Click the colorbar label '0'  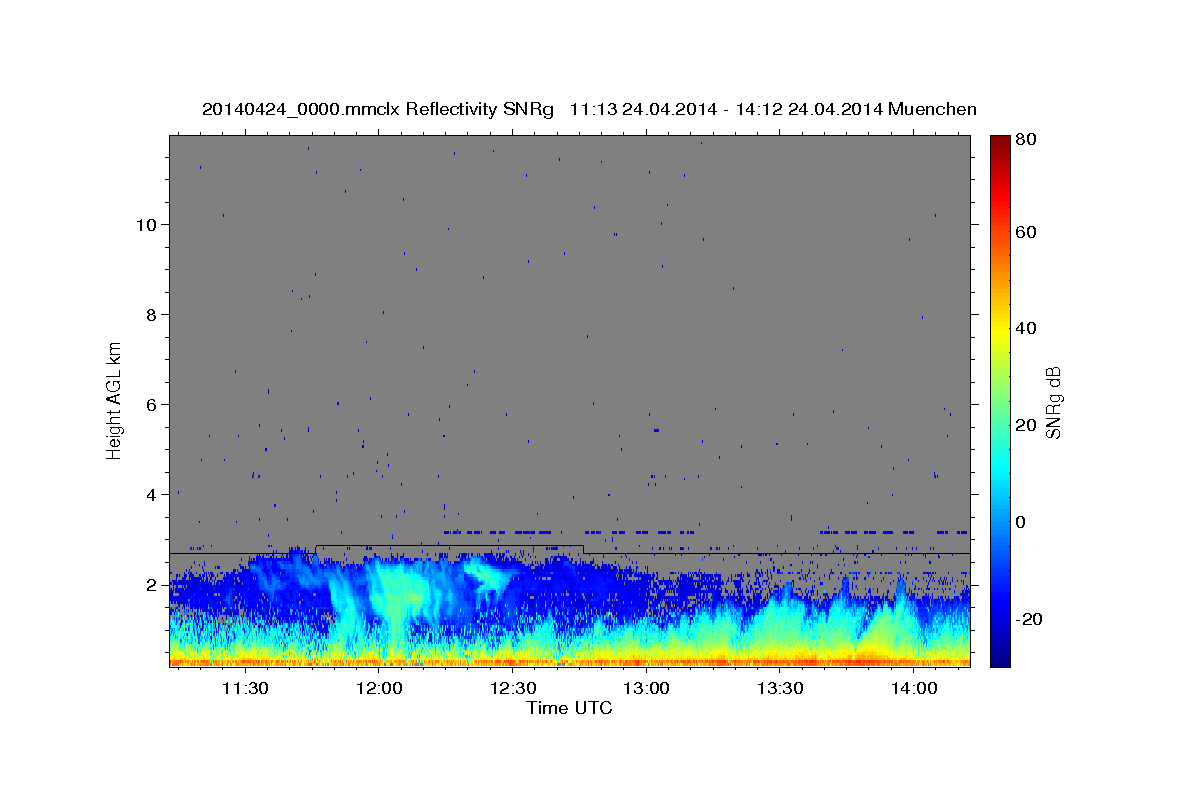click(x=1020, y=522)
